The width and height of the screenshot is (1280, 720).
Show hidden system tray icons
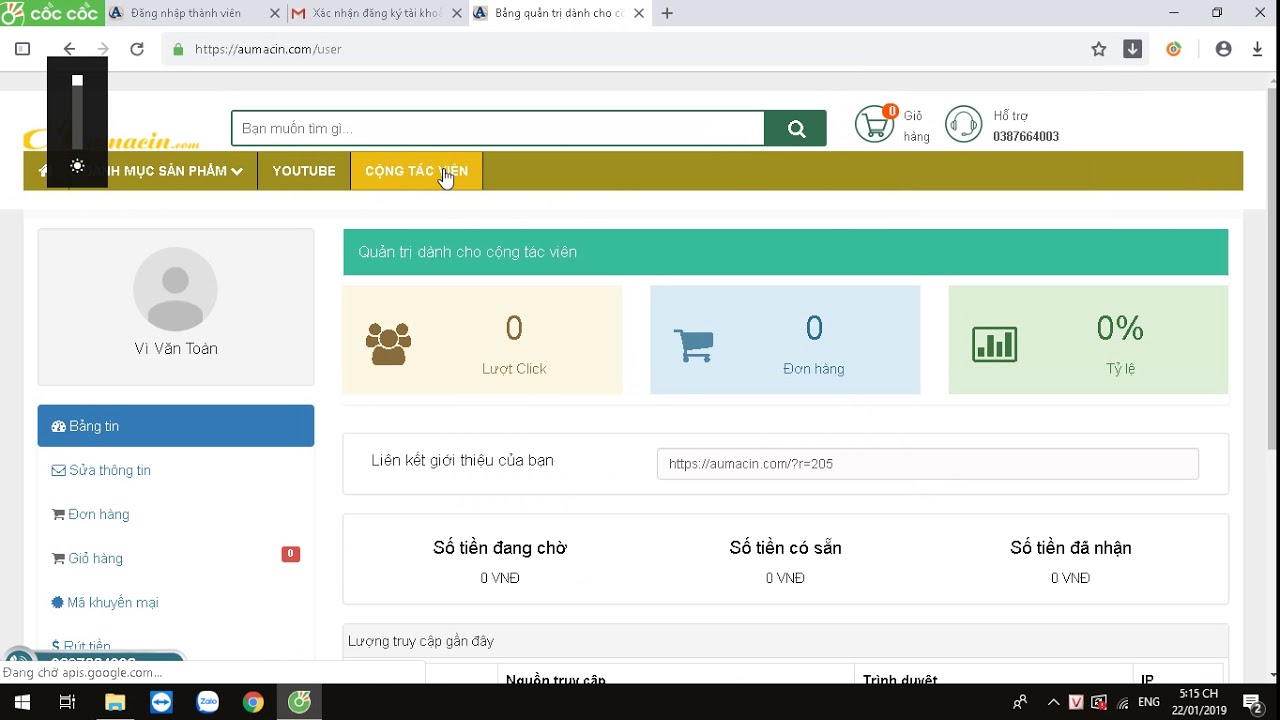(1053, 702)
